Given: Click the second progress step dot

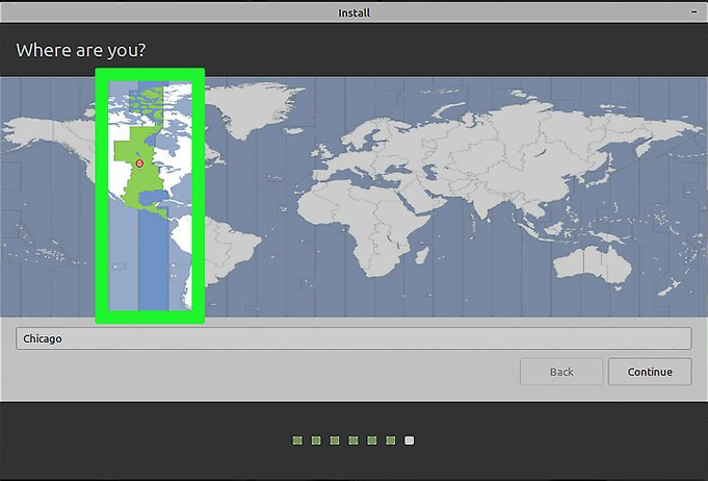Looking at the screenshot, I should (316, 440).
